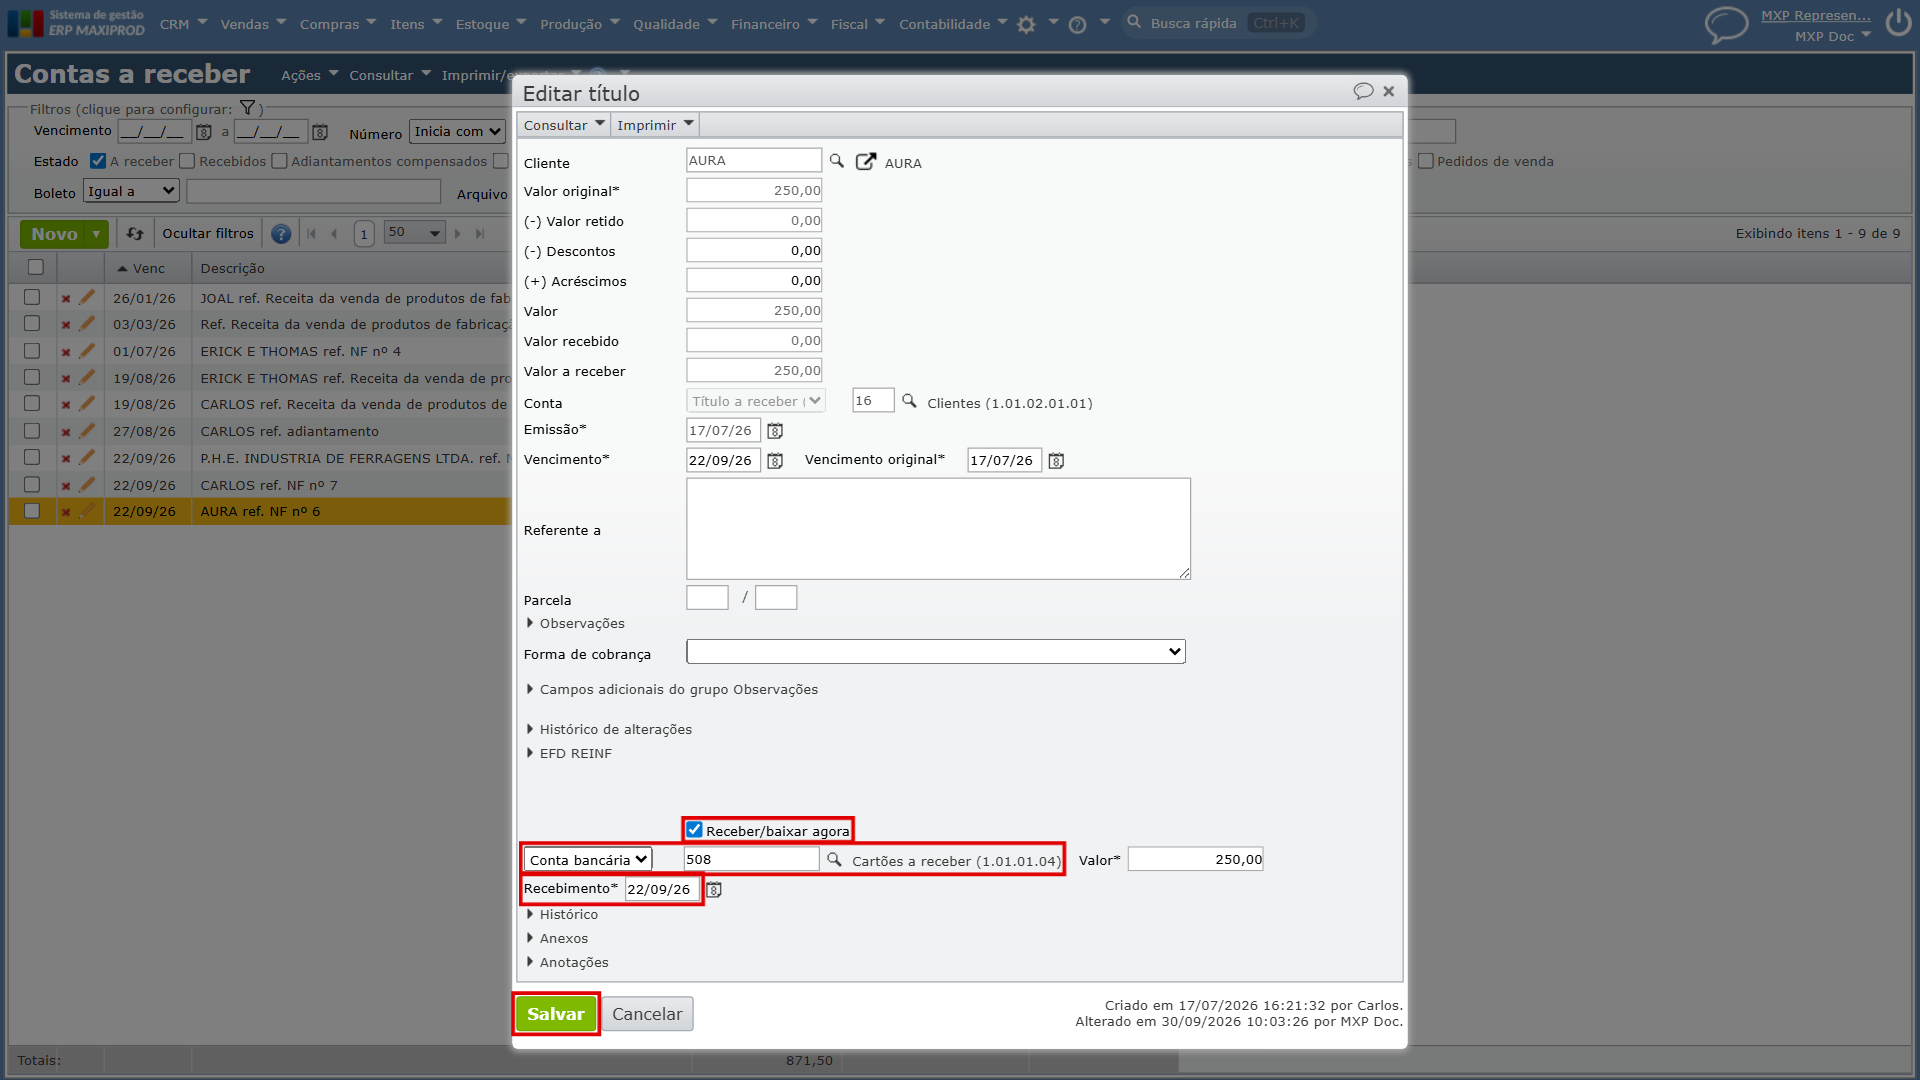
Task: Open the AURA client external link icon
Action: [x=866, y=161]
